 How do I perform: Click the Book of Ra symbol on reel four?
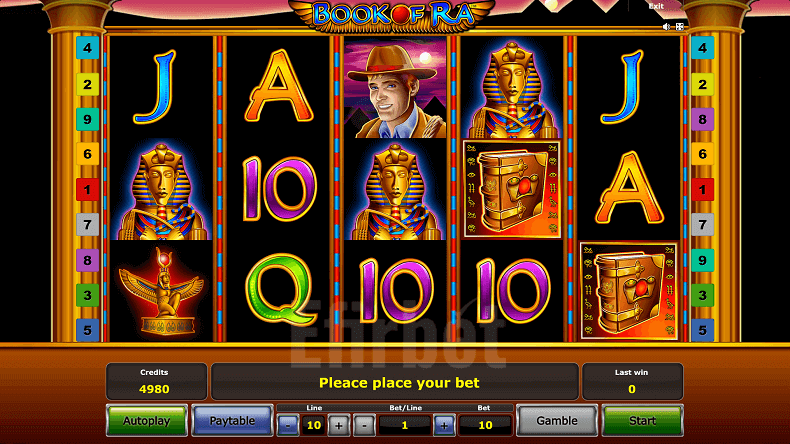(x=511, y=189)
